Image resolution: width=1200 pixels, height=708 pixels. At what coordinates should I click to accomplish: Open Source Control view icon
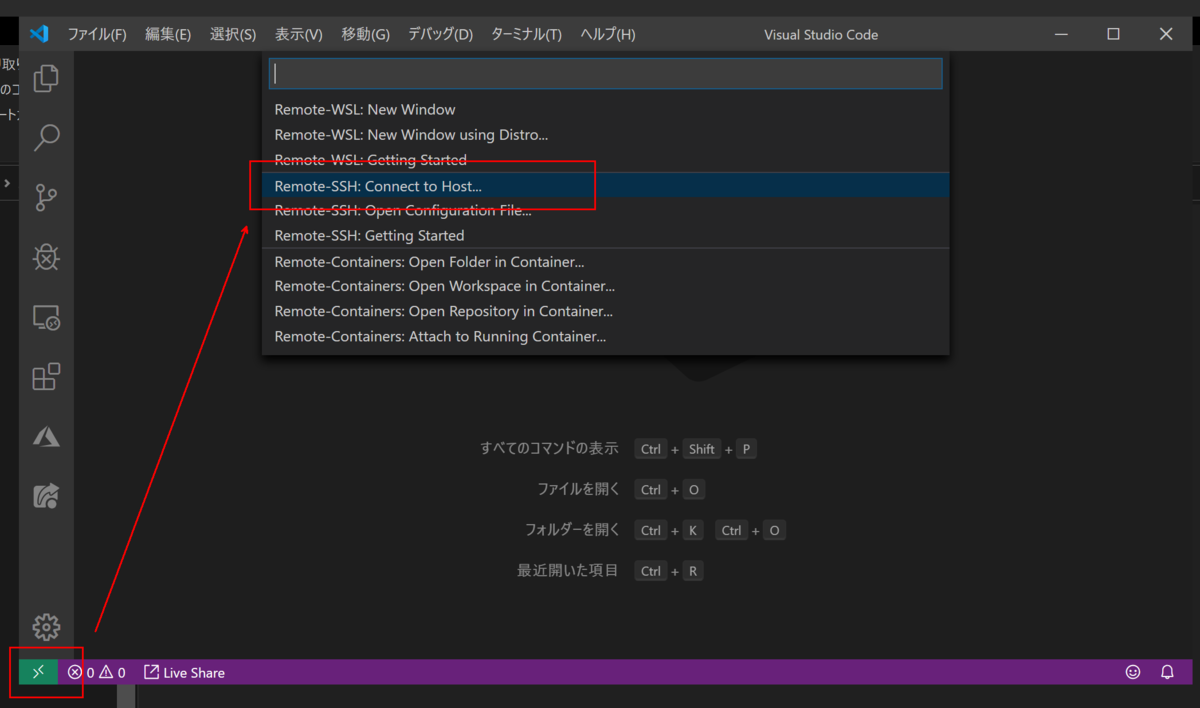click(x=46, y=198)
